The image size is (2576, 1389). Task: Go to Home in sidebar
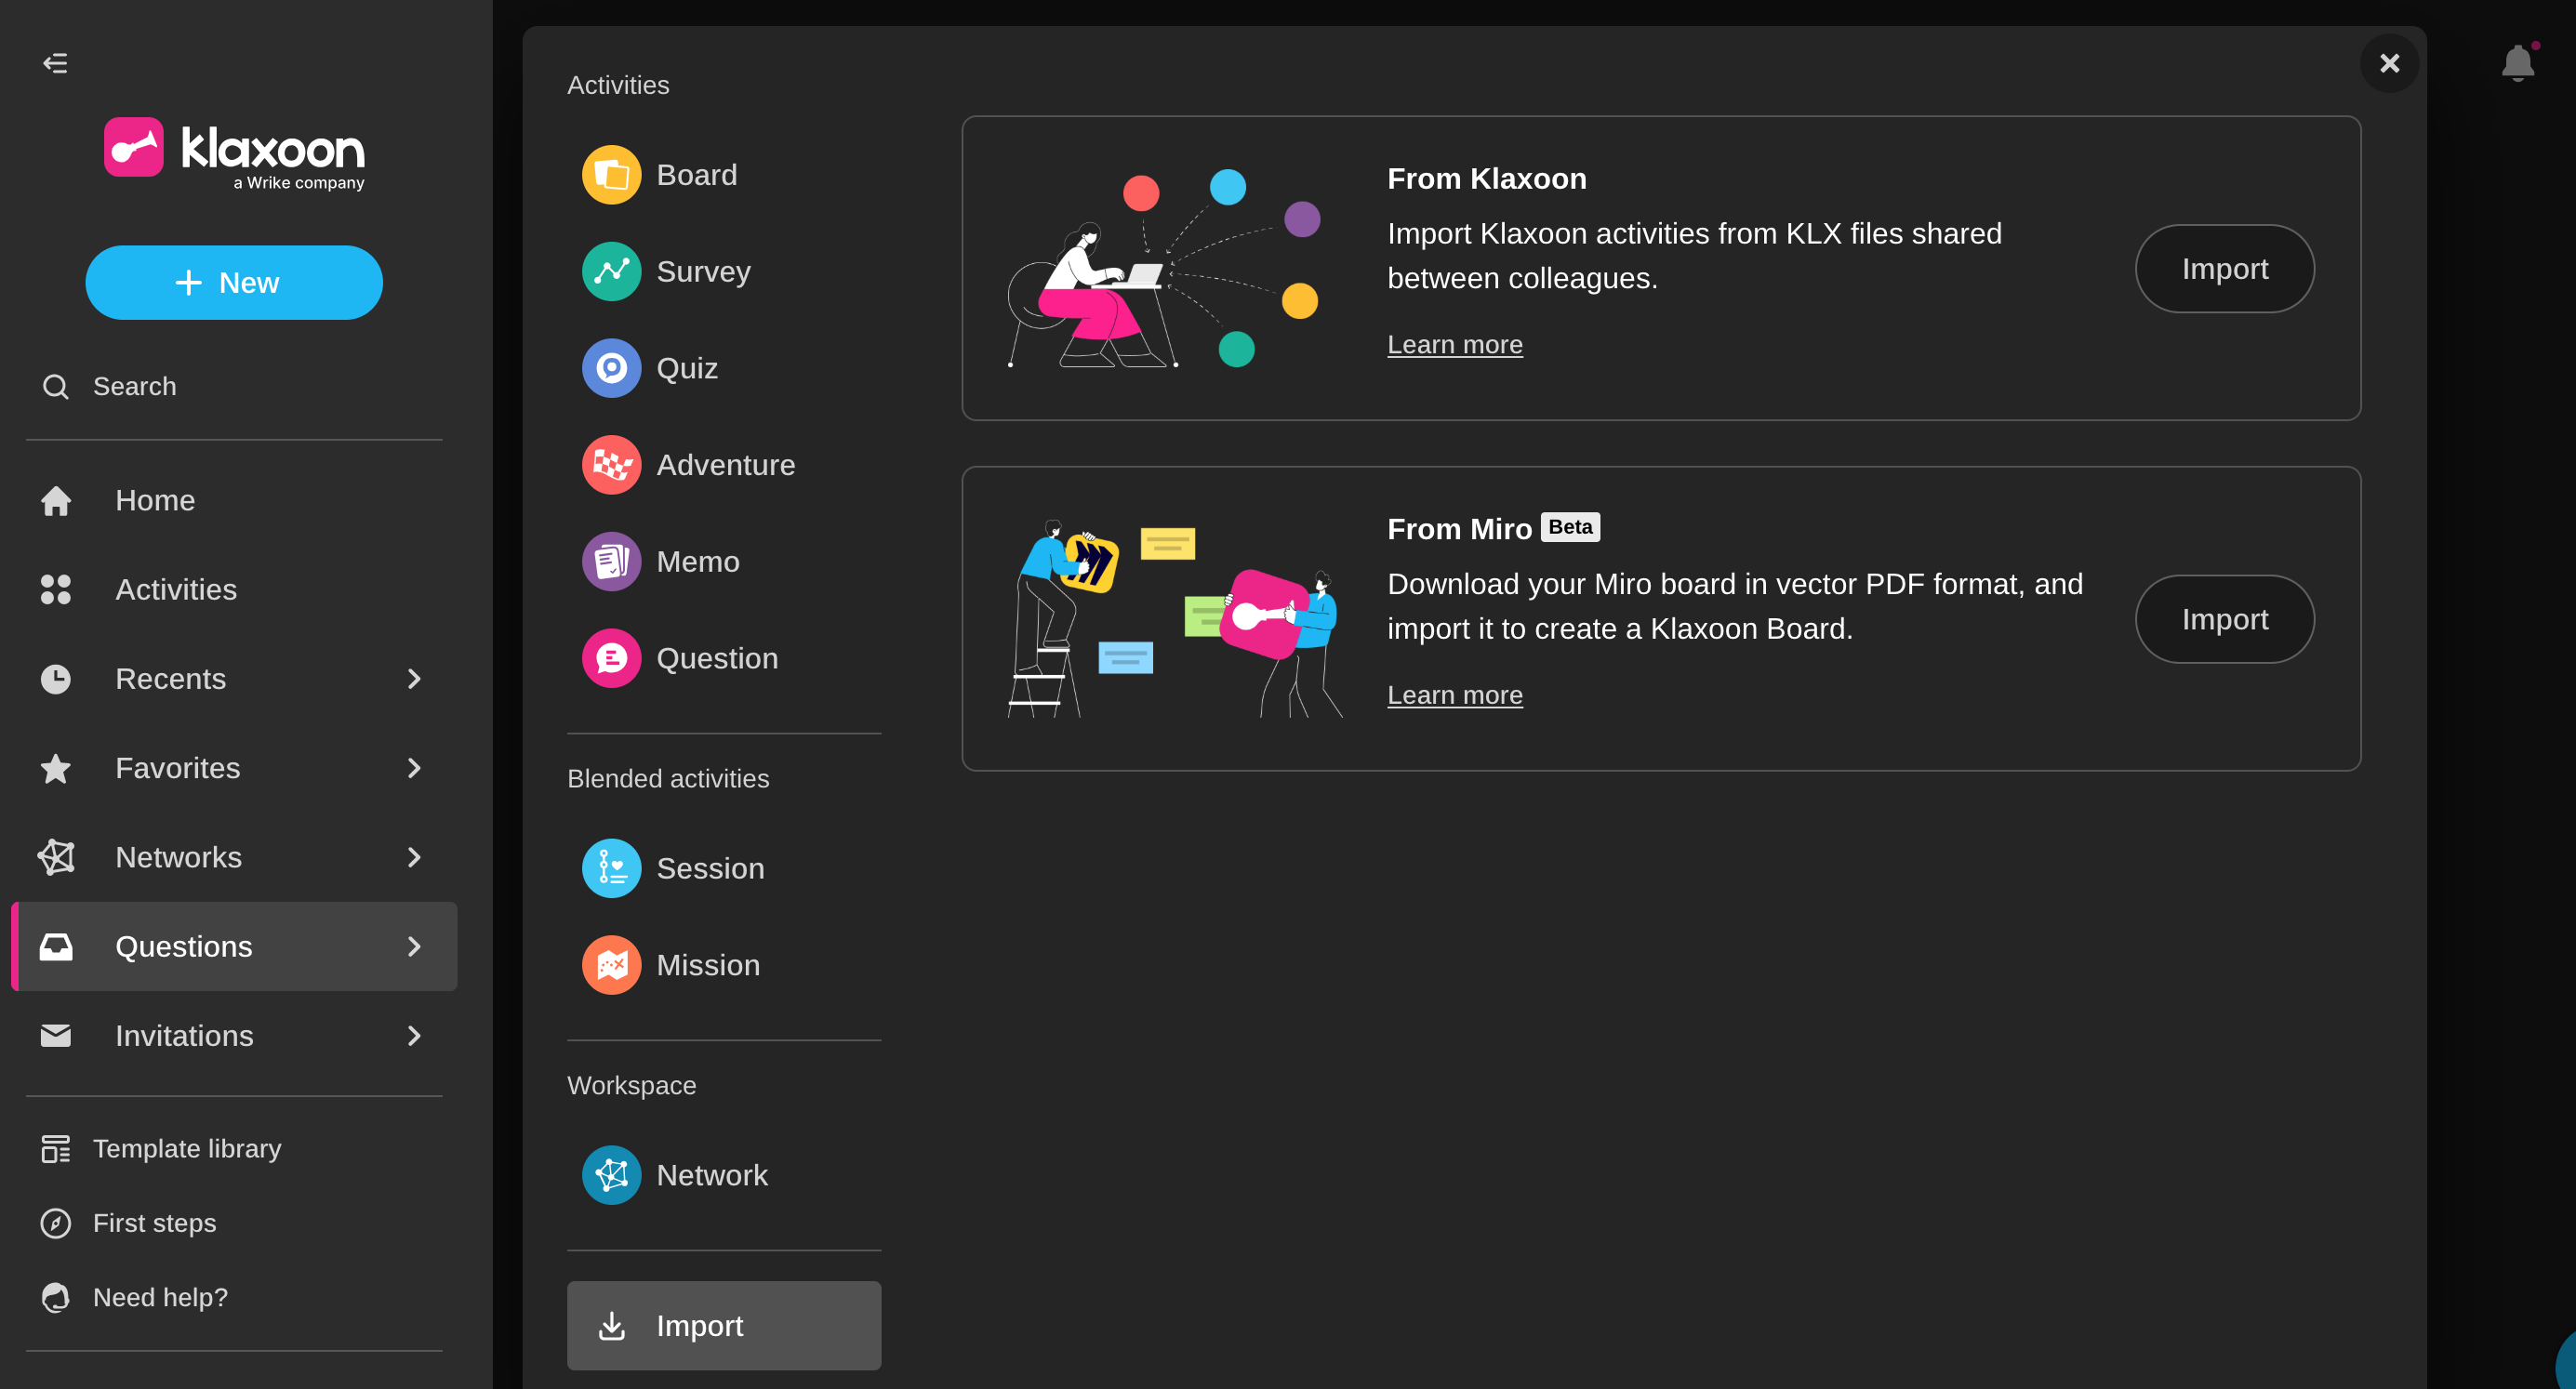[154, 500]
